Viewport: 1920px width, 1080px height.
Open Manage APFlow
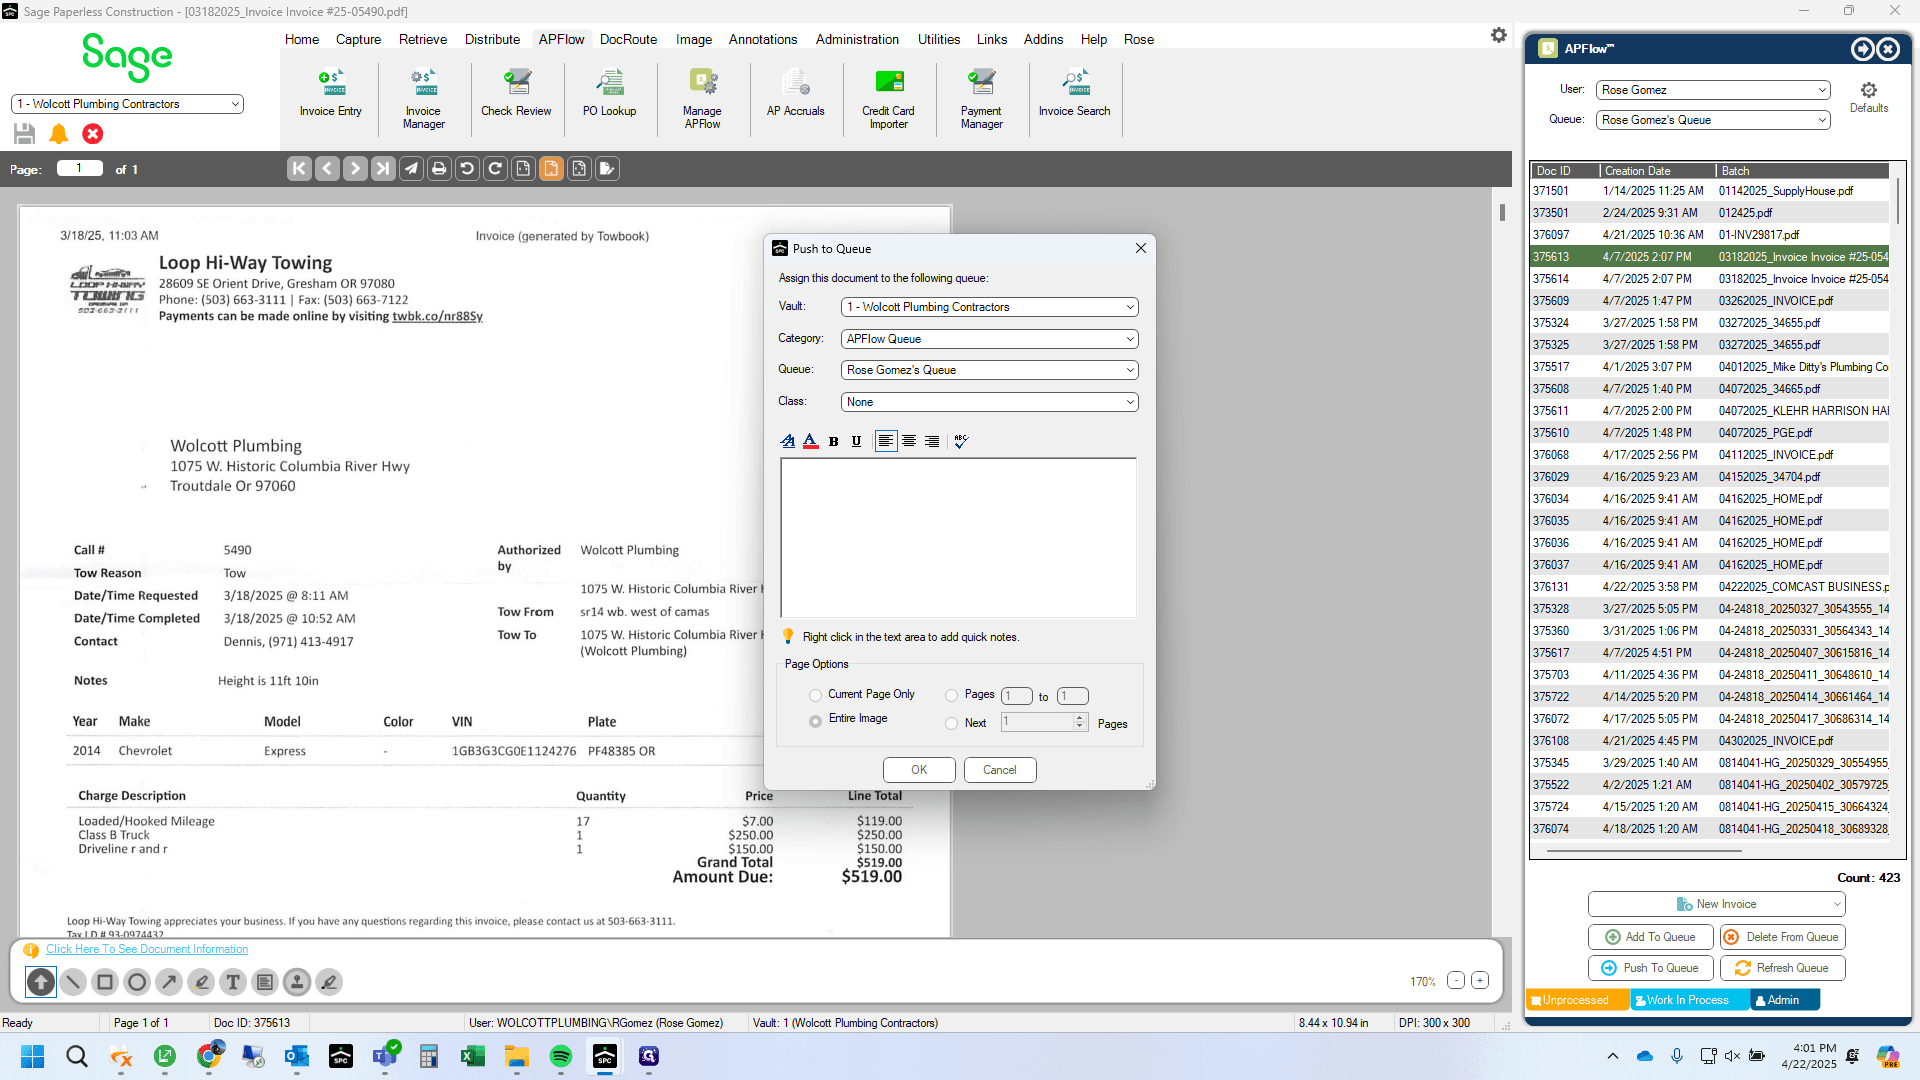pos(702,99)
